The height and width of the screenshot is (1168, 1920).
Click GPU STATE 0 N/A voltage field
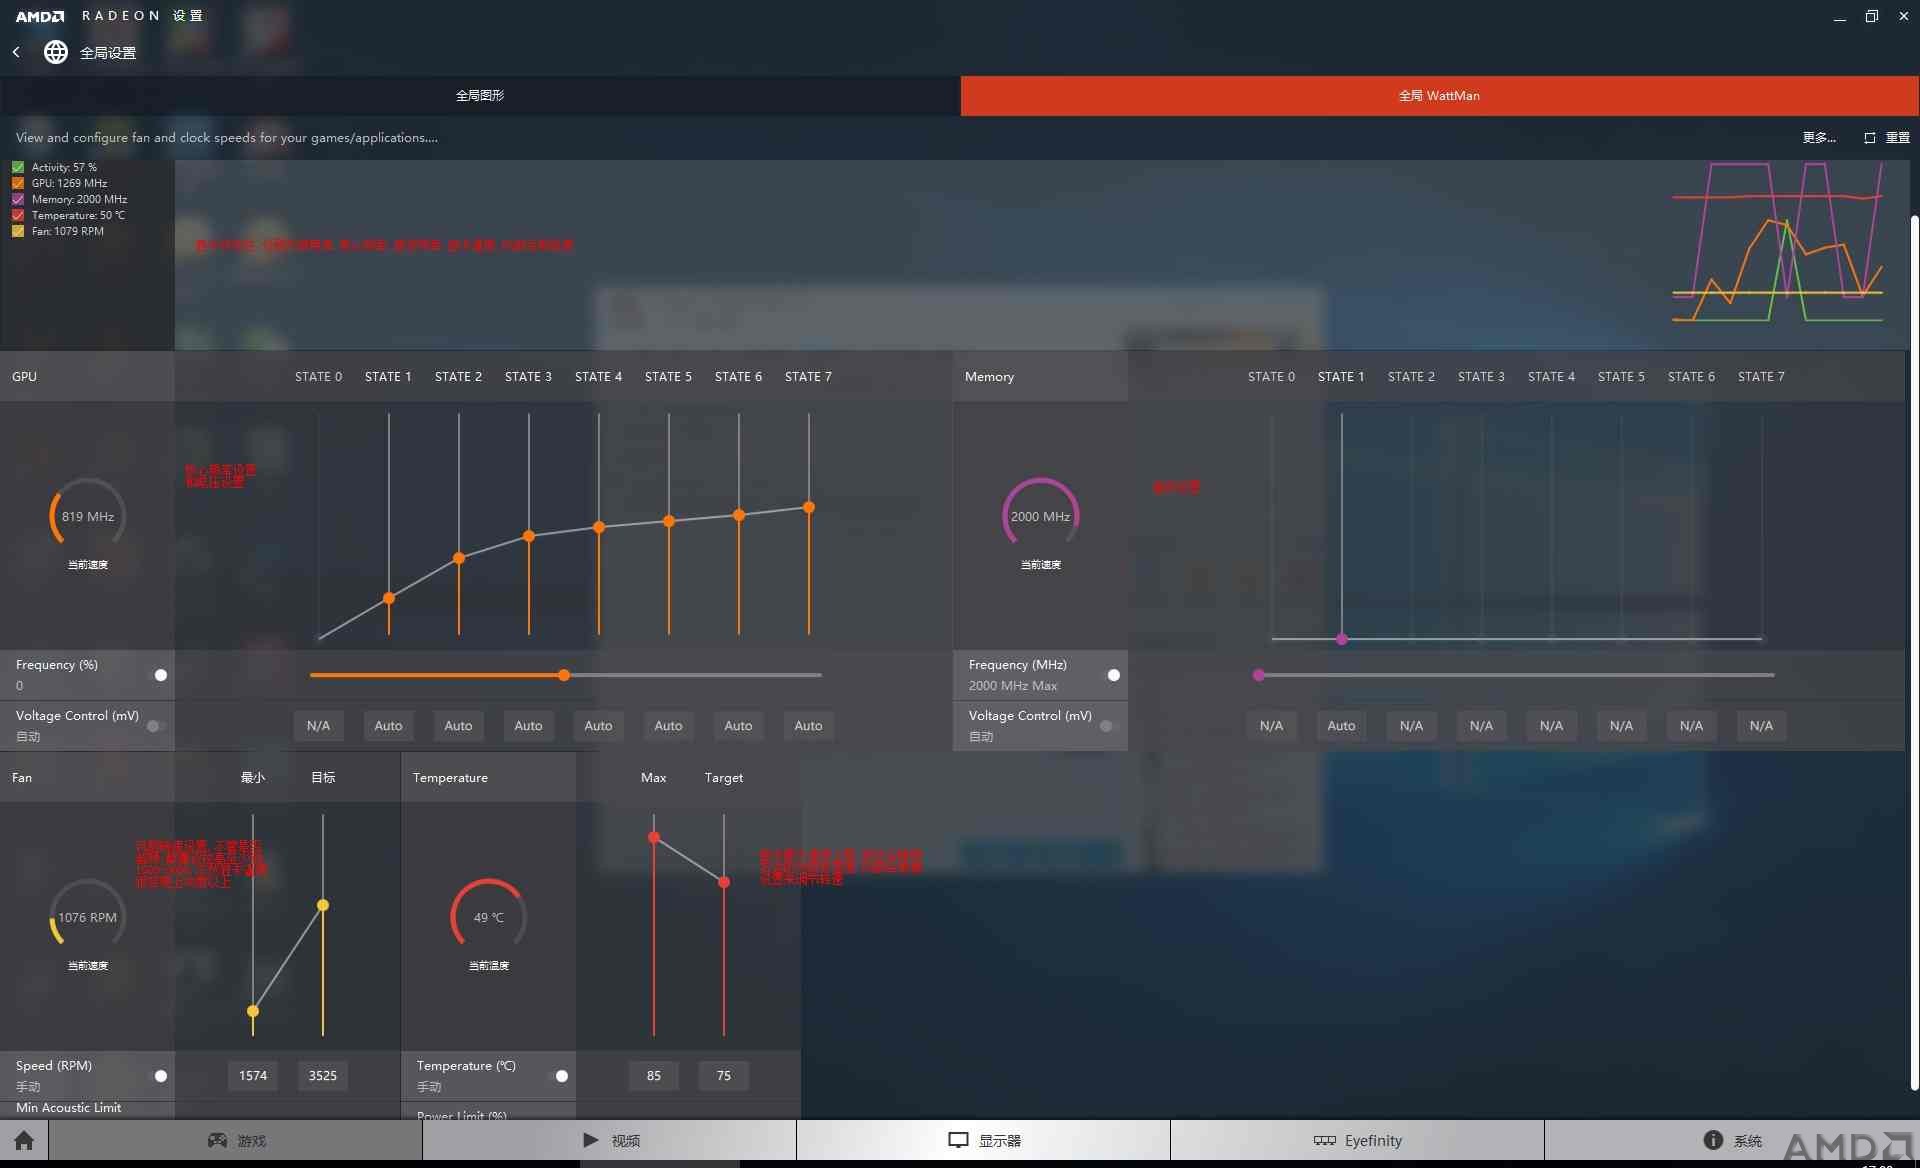tap(318, 726)
